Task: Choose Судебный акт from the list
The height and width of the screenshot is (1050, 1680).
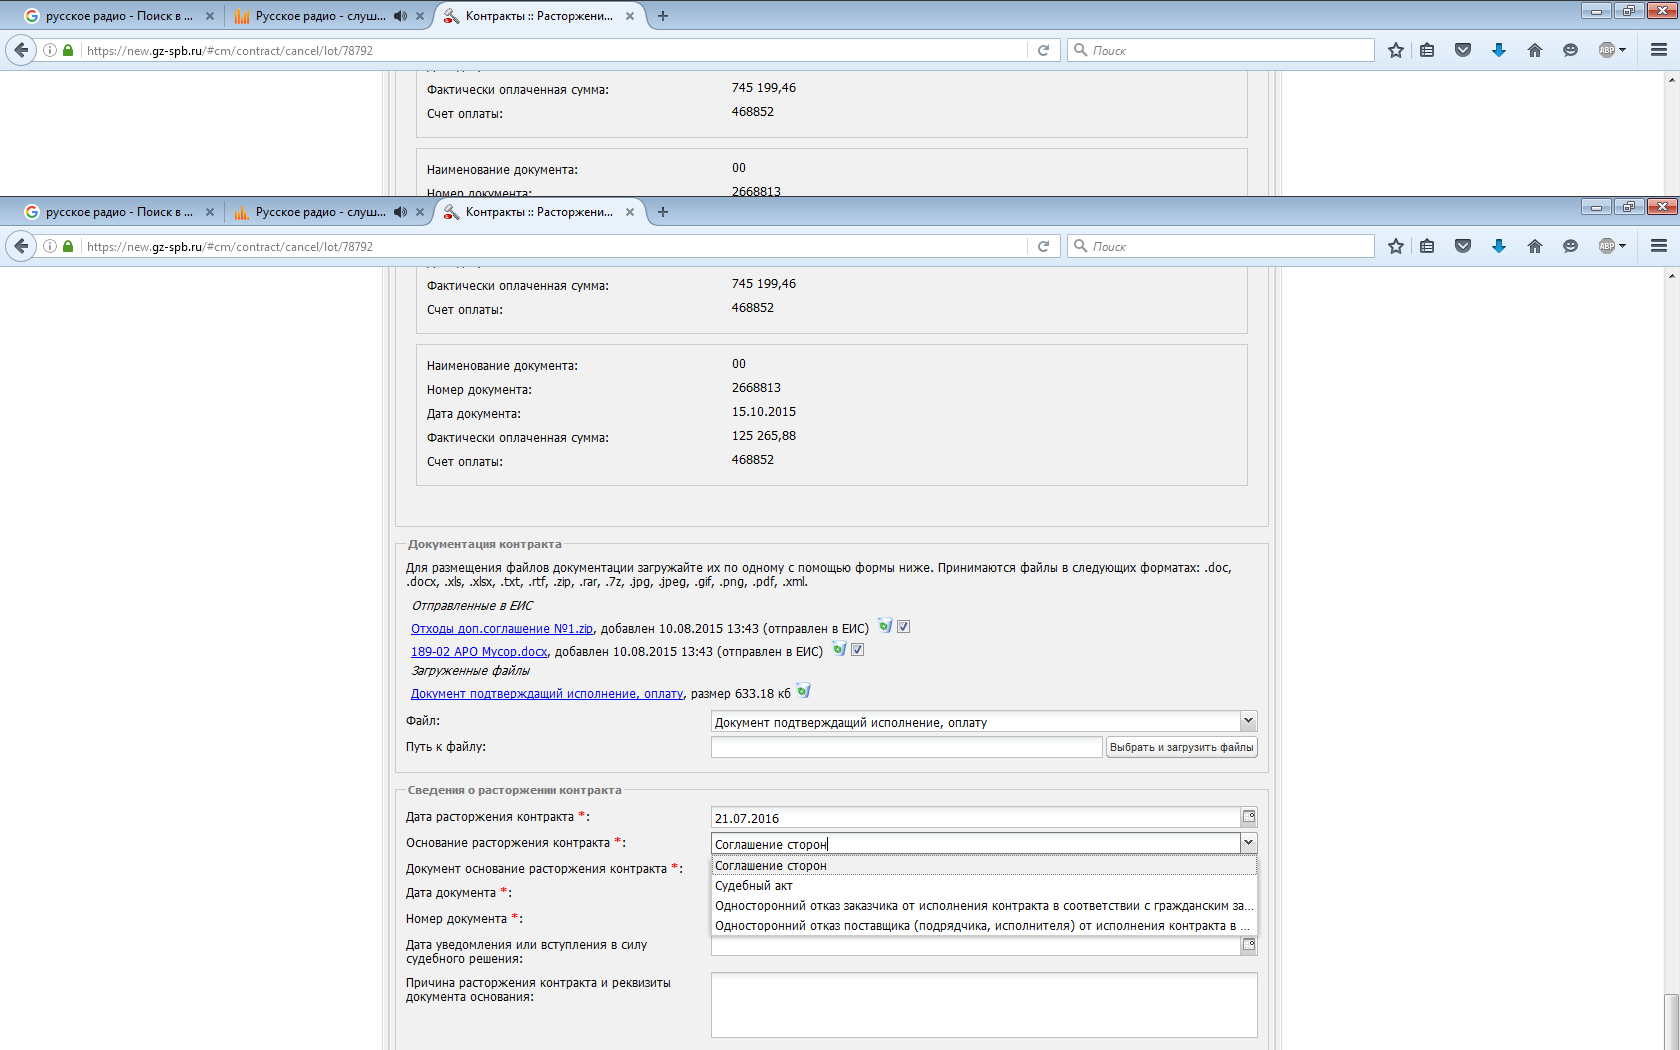Action: coord(984,886)
